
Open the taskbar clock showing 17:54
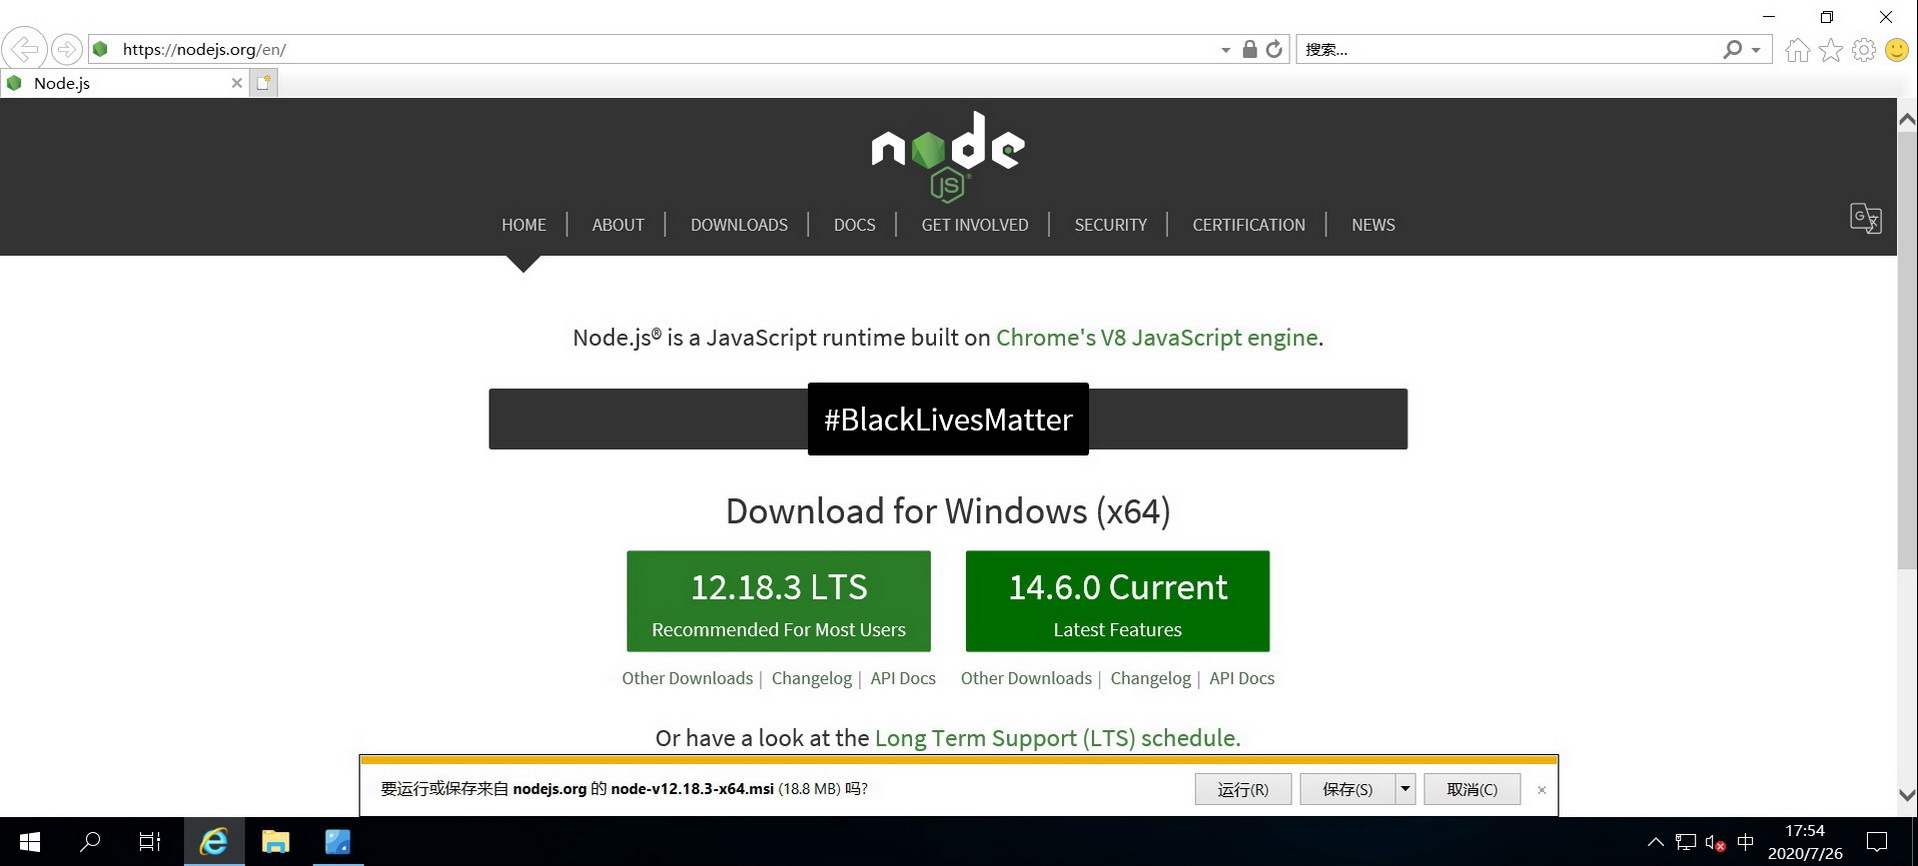coord(1805,842)
